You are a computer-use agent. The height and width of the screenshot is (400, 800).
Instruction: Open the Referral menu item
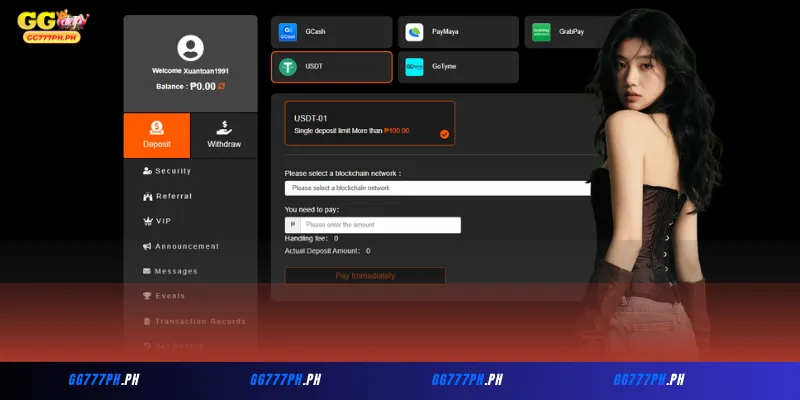(167, 196)
